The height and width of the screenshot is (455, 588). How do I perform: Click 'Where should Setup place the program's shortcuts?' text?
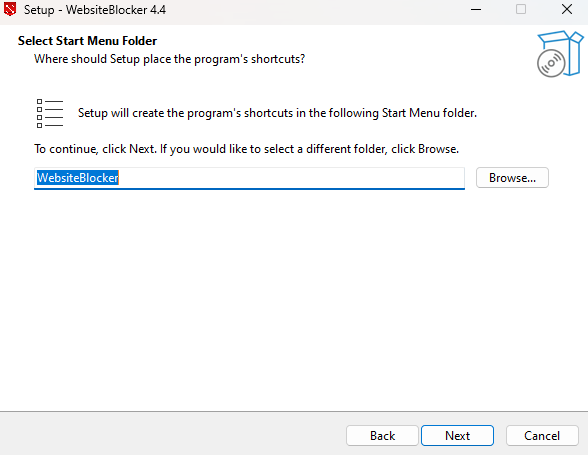[170, 59]
